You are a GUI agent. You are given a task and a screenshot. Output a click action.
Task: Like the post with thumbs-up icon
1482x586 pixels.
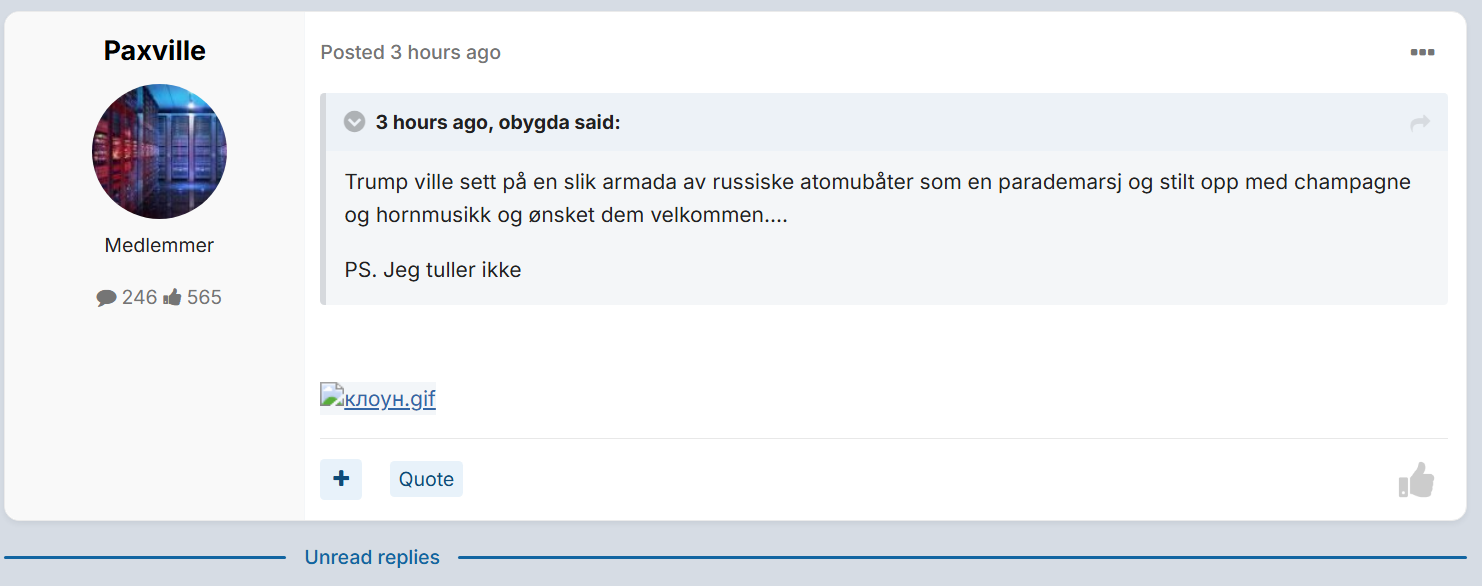[x=1416, y=480]
